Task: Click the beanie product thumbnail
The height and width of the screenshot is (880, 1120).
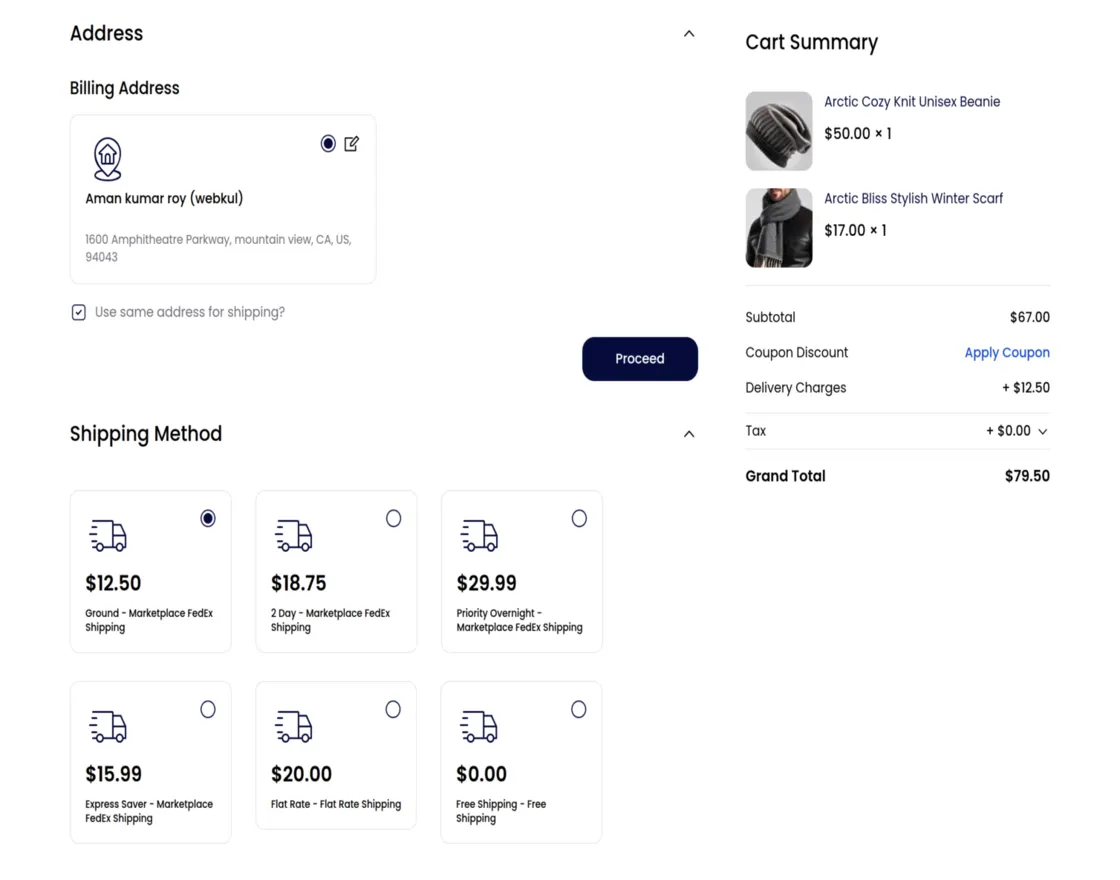Action: click(x=779, y=131)
